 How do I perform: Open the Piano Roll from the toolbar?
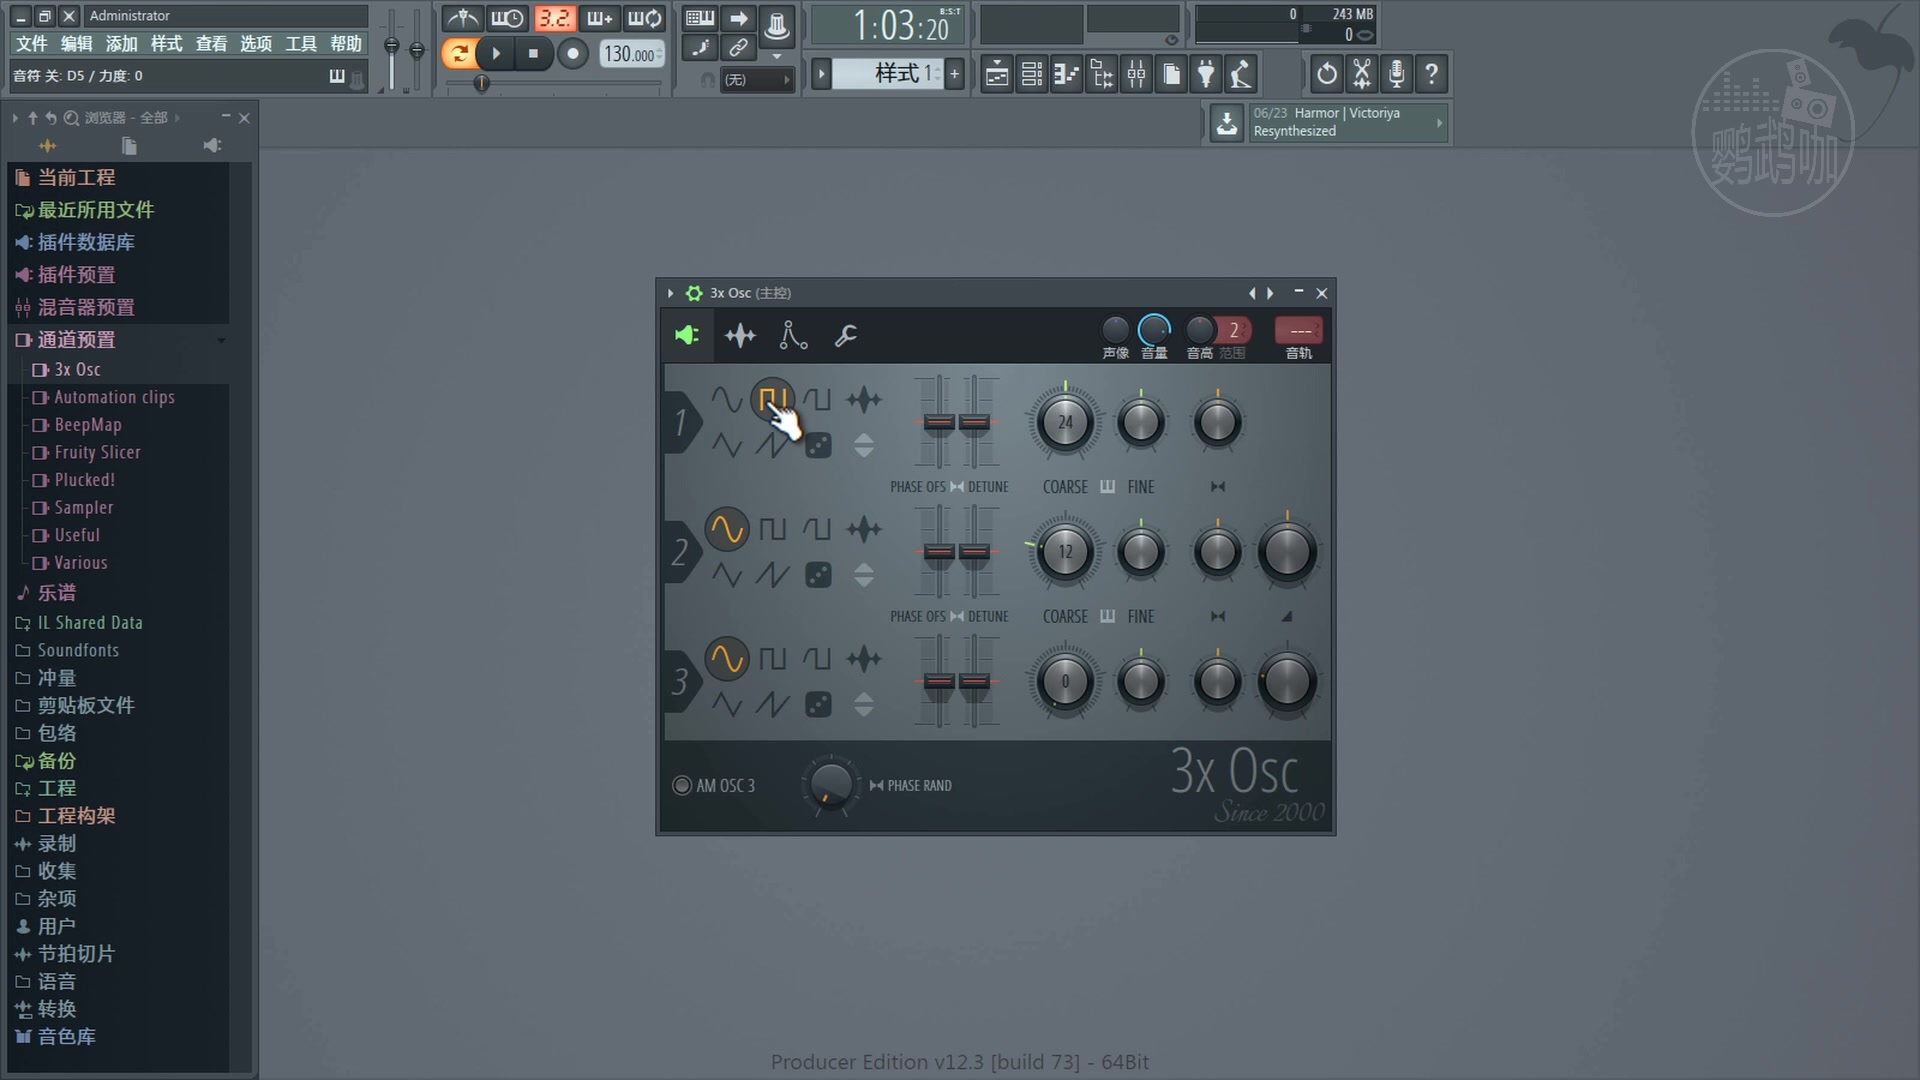click(1066, 74)
